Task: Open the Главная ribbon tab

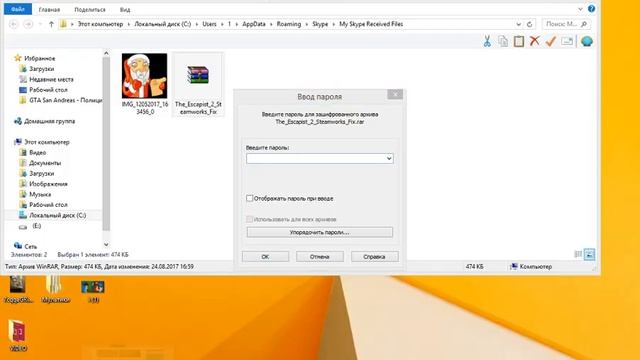Action: coord(49,9)
